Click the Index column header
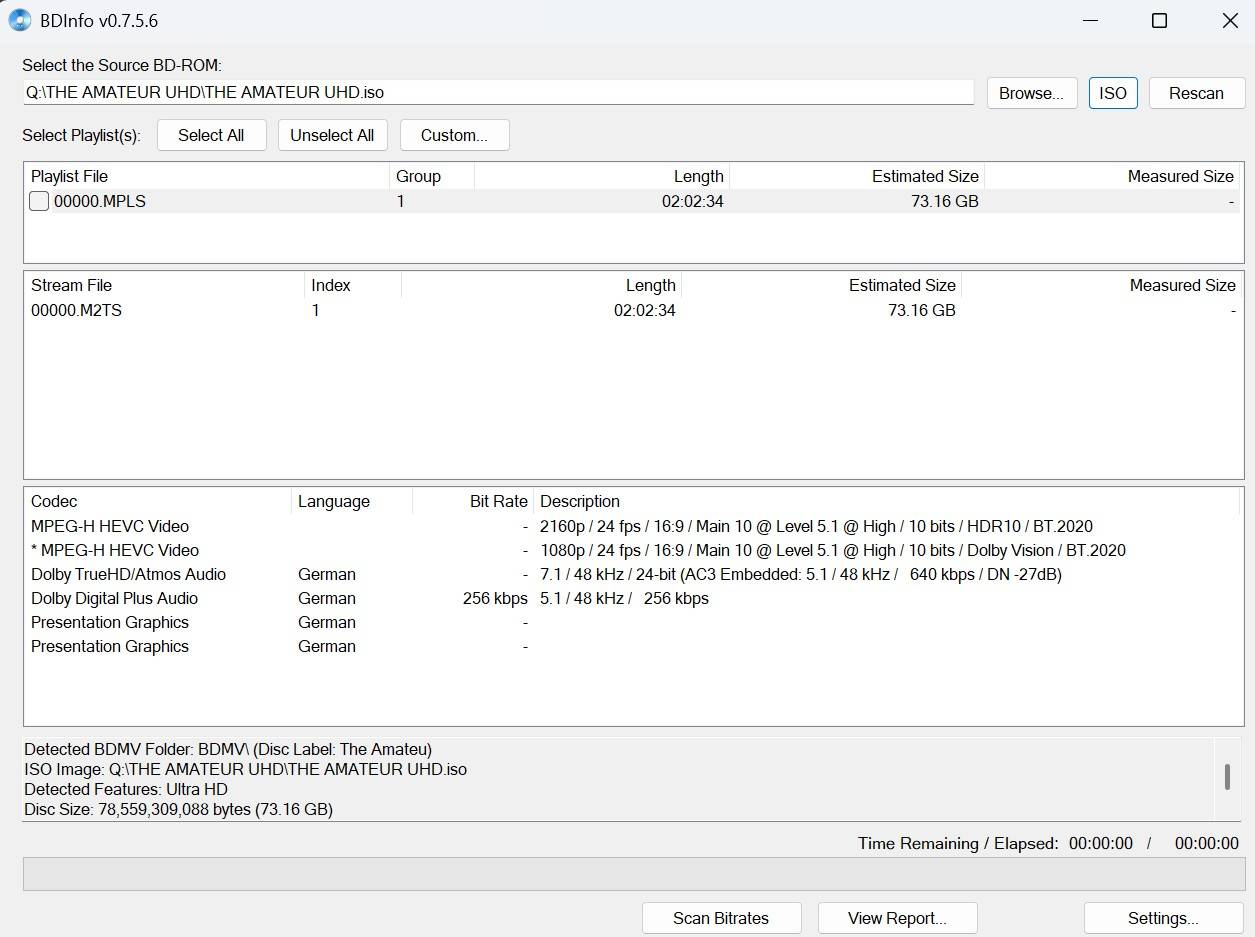This screenshot has height=937, width=1255. point(353,285)
